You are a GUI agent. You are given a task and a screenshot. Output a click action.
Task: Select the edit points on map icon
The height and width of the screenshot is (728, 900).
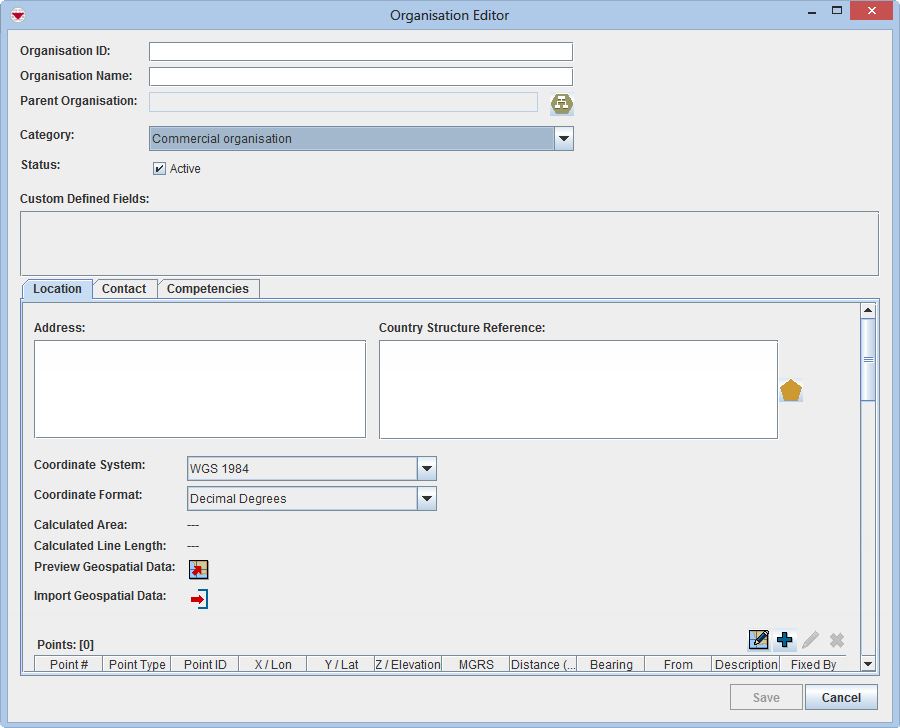point(759,639)
